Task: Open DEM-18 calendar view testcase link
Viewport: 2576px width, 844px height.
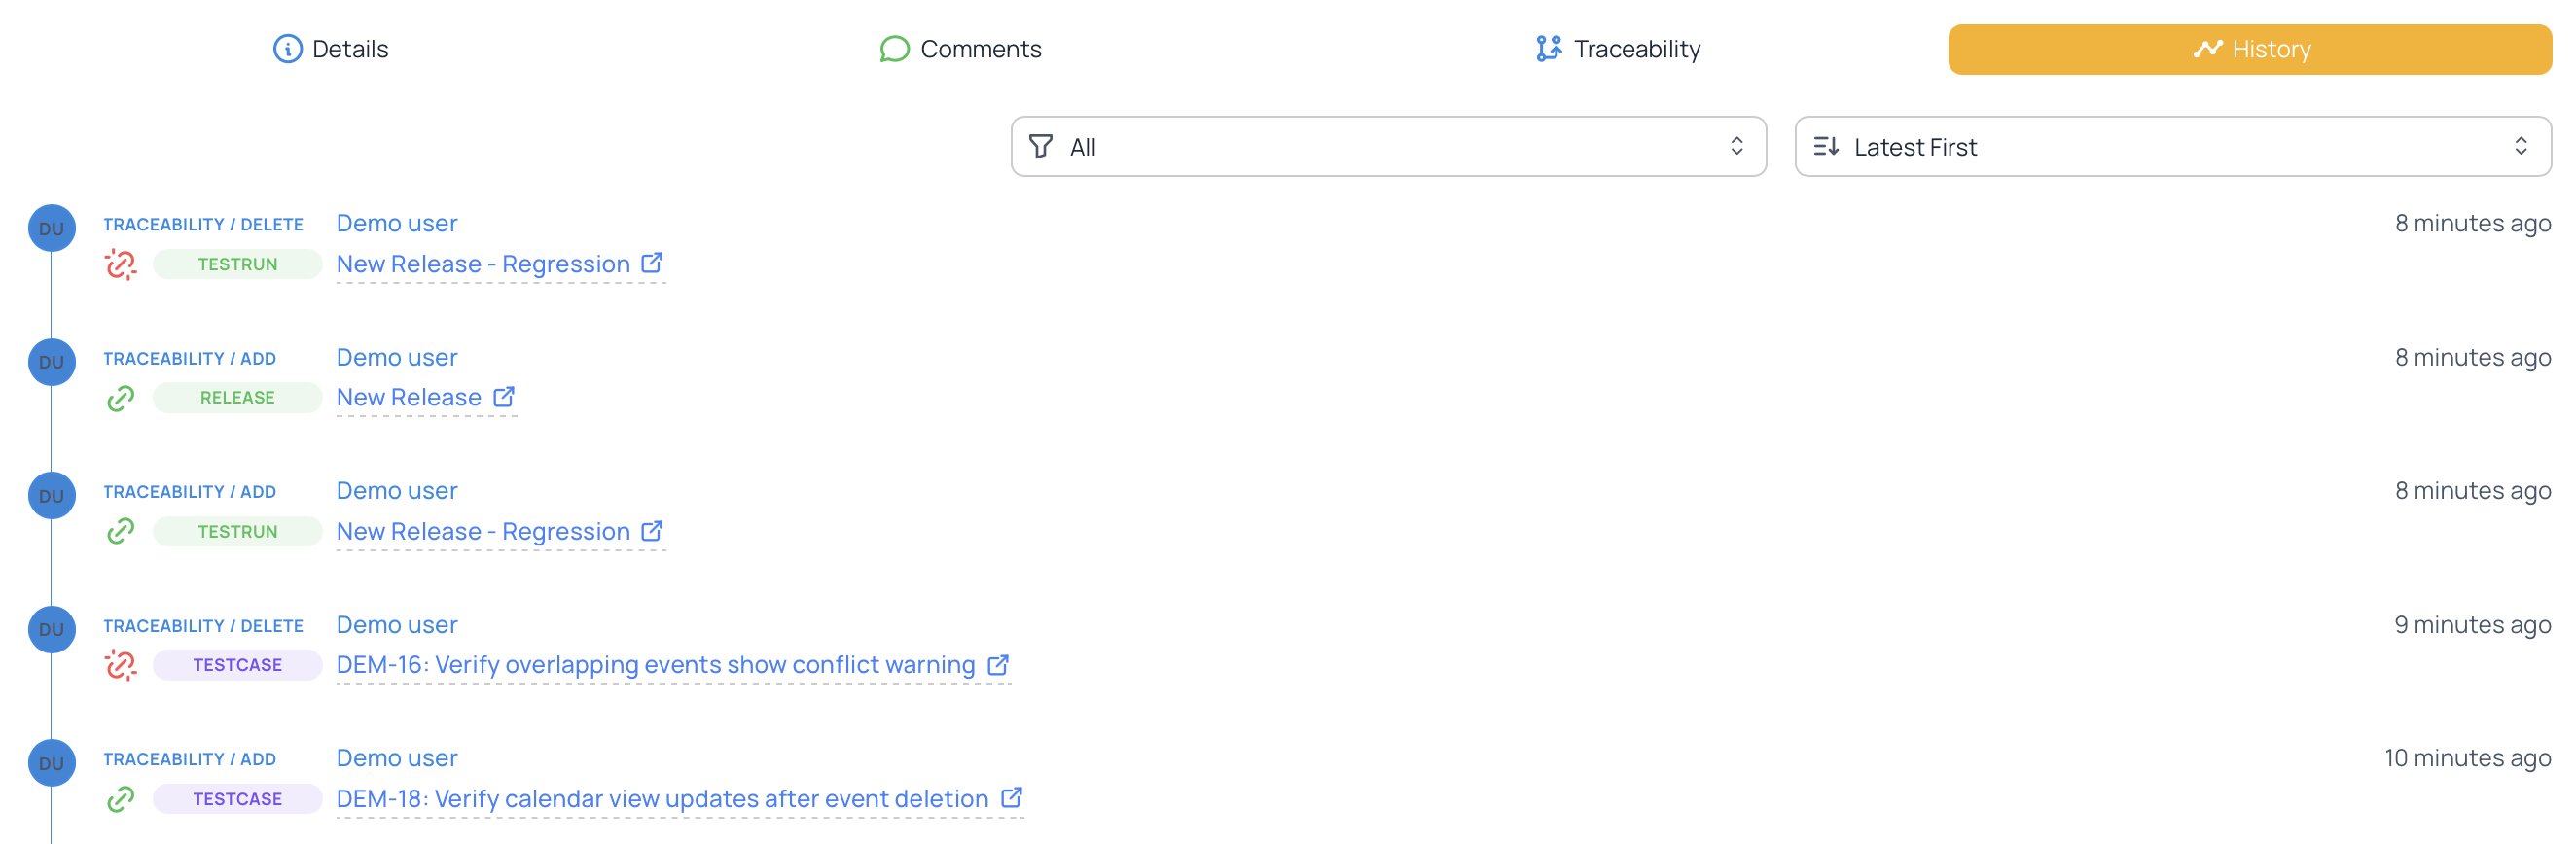Action: click(661, 799)
